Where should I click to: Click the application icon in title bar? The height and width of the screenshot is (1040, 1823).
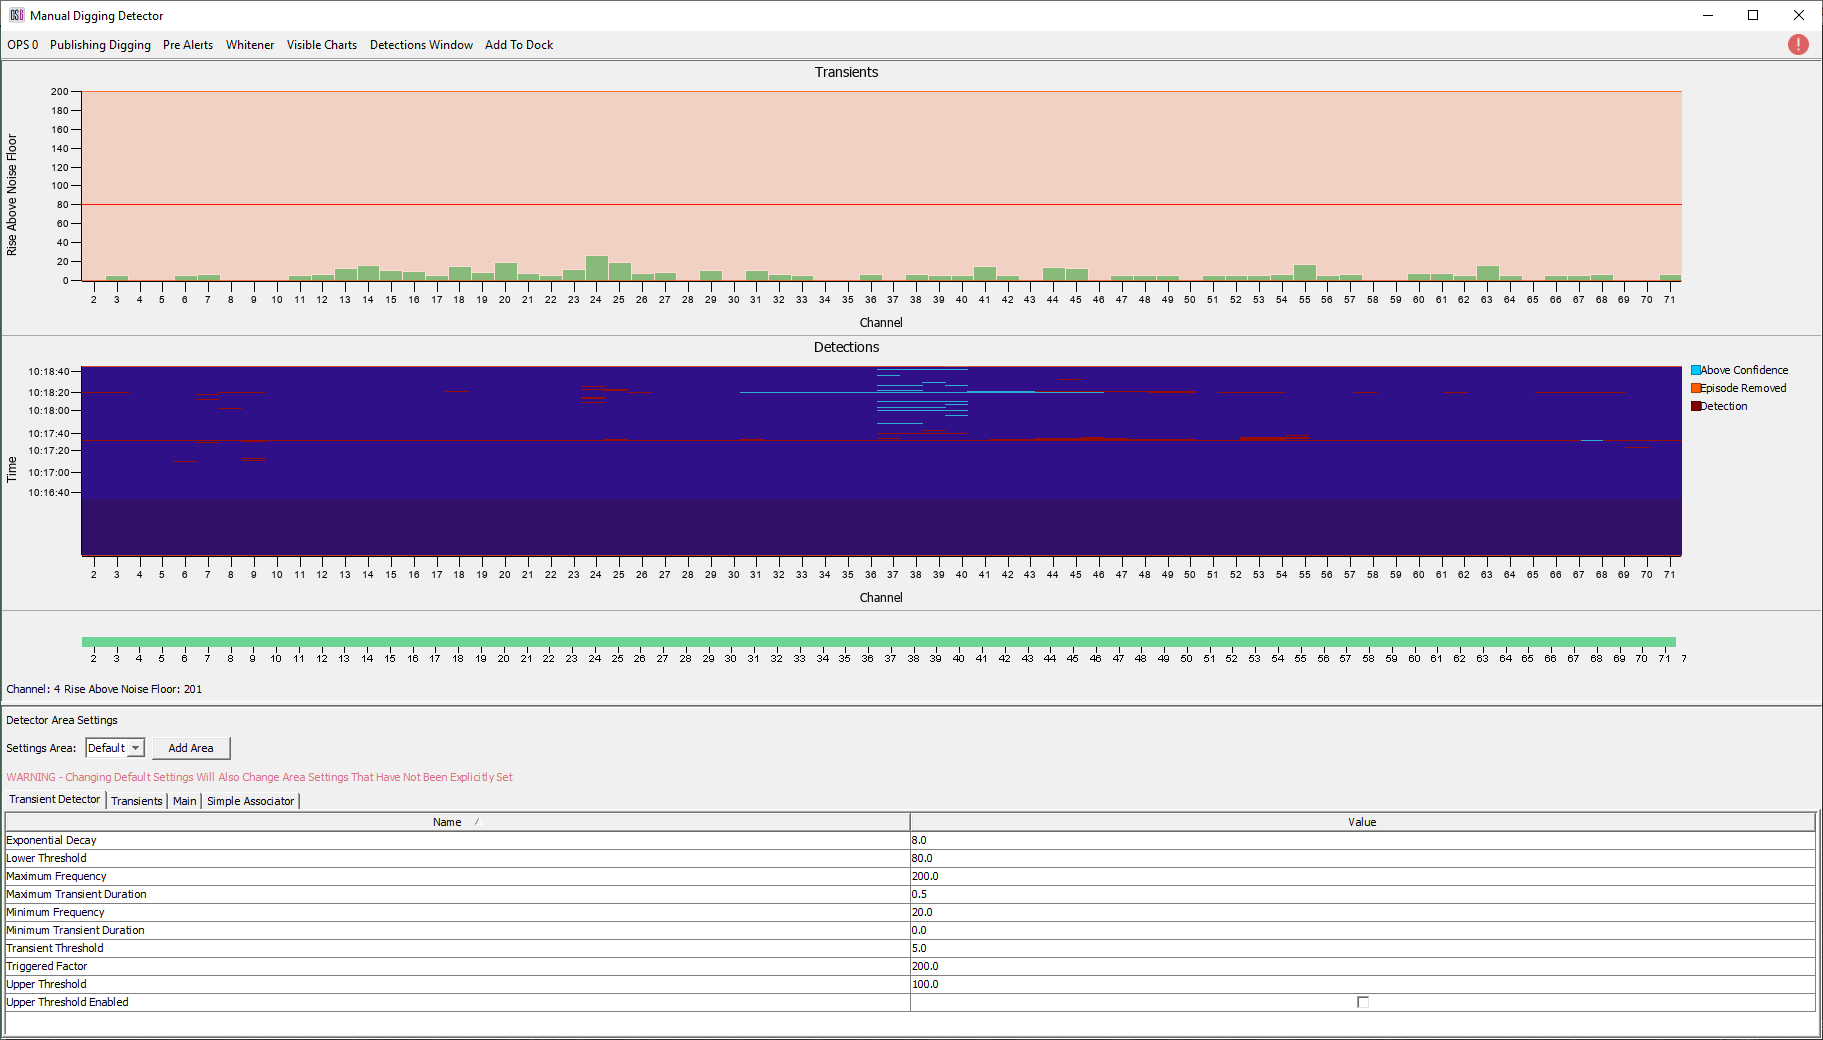(x=16, y=15)
